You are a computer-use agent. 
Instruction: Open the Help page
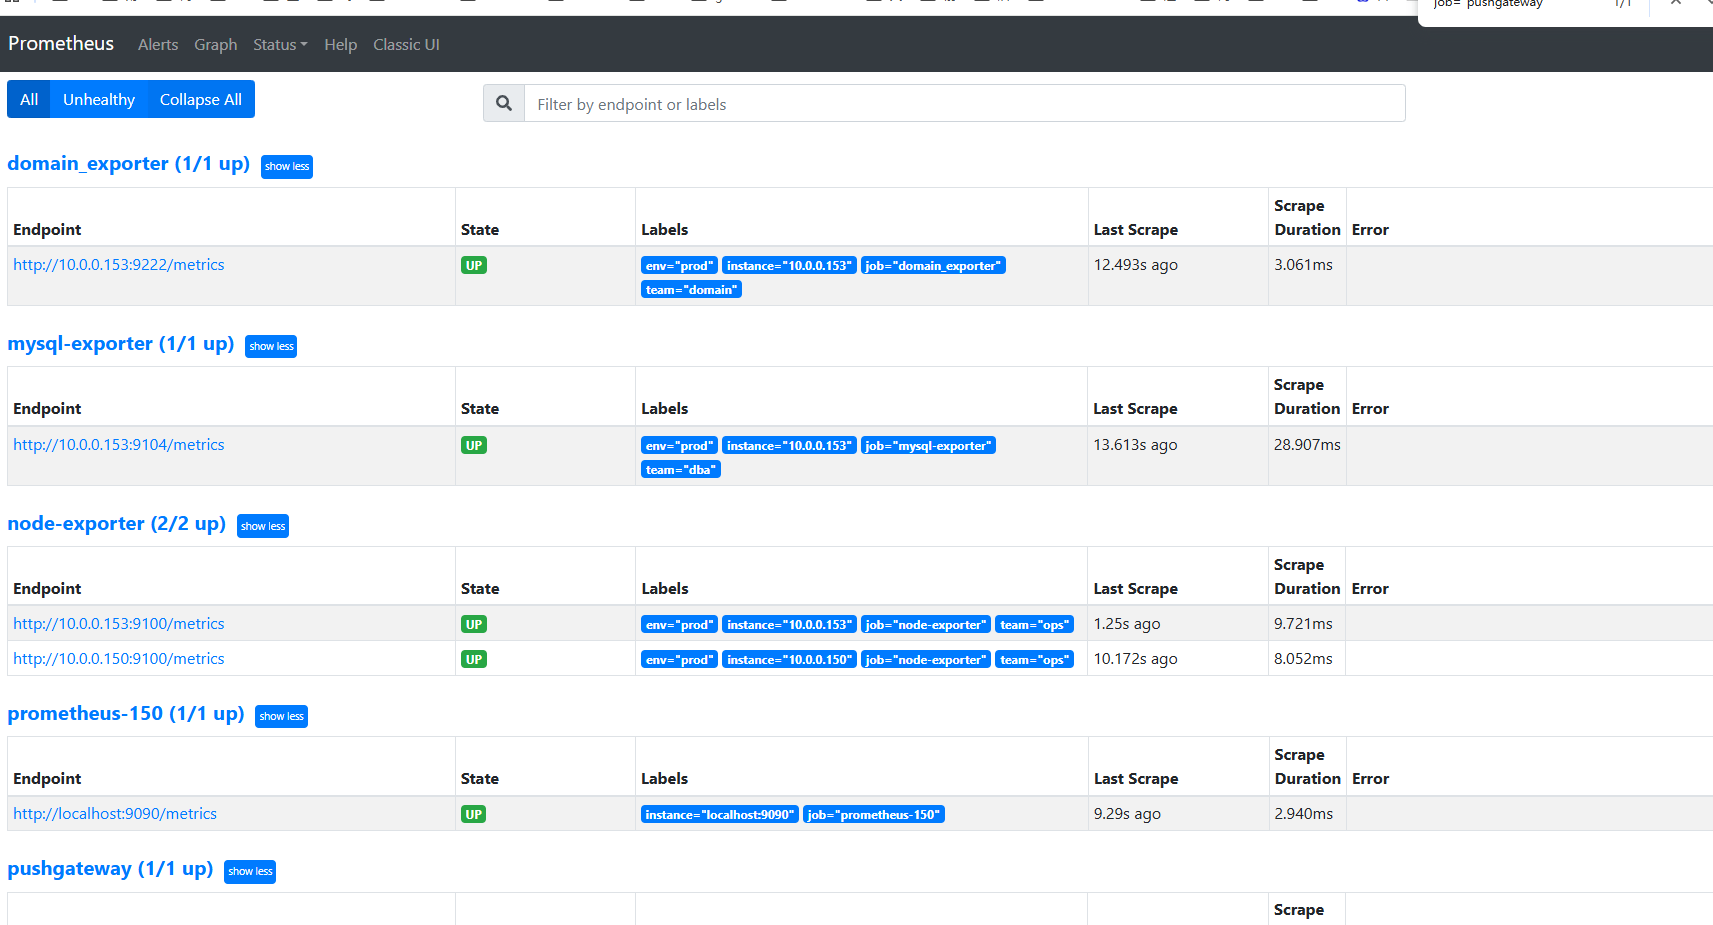(340, 45)
